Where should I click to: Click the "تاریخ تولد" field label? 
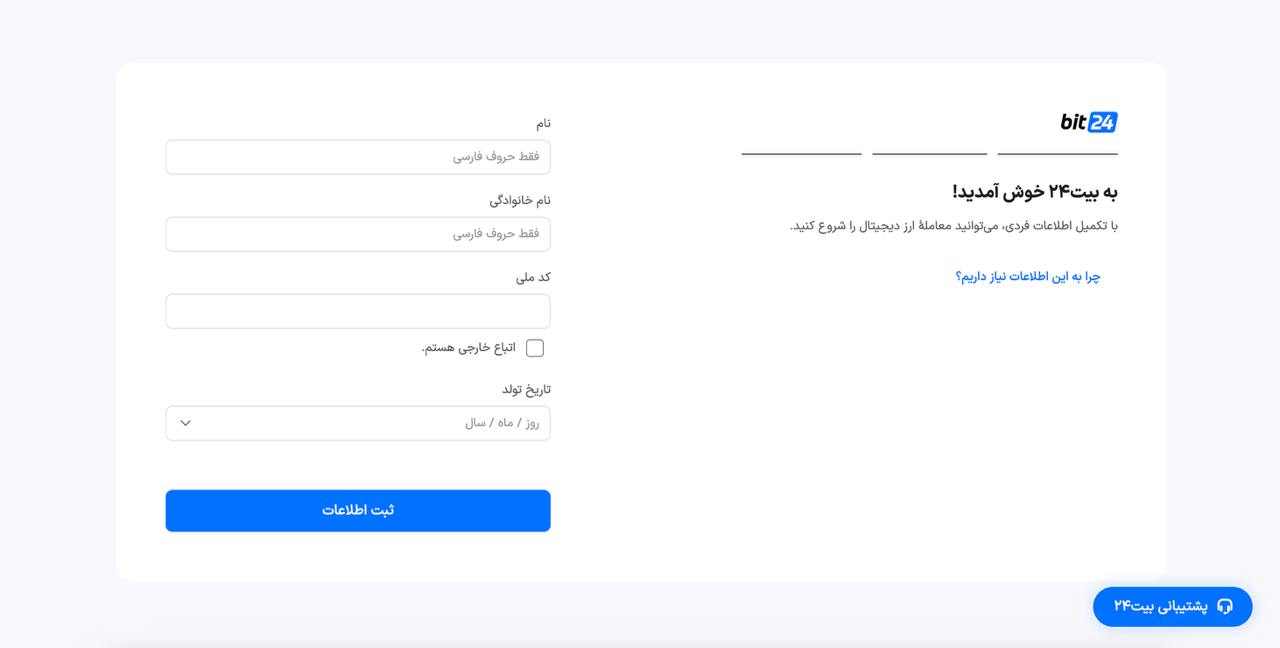point(526,389)
